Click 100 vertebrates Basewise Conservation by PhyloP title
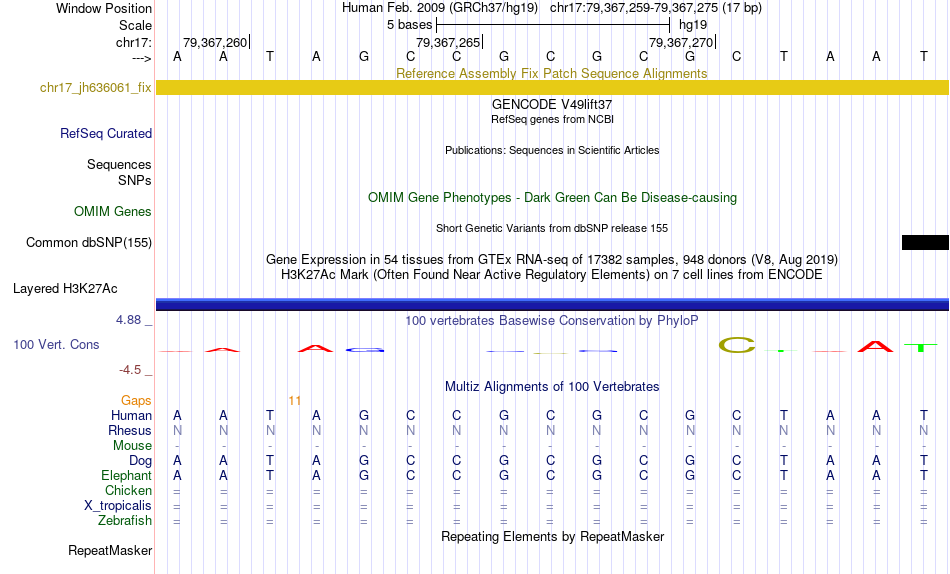950x574 pixels. 552,321
